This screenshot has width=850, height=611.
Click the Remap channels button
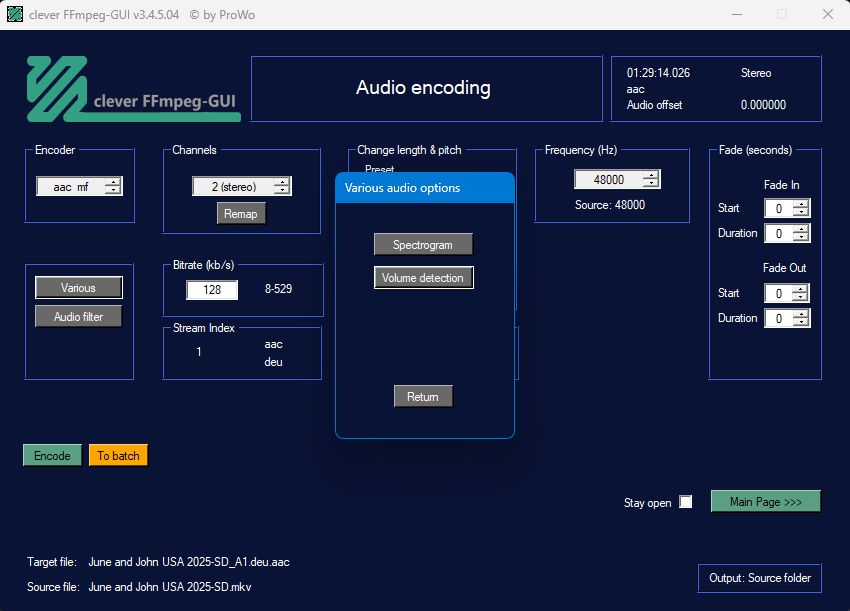(241, 214)
